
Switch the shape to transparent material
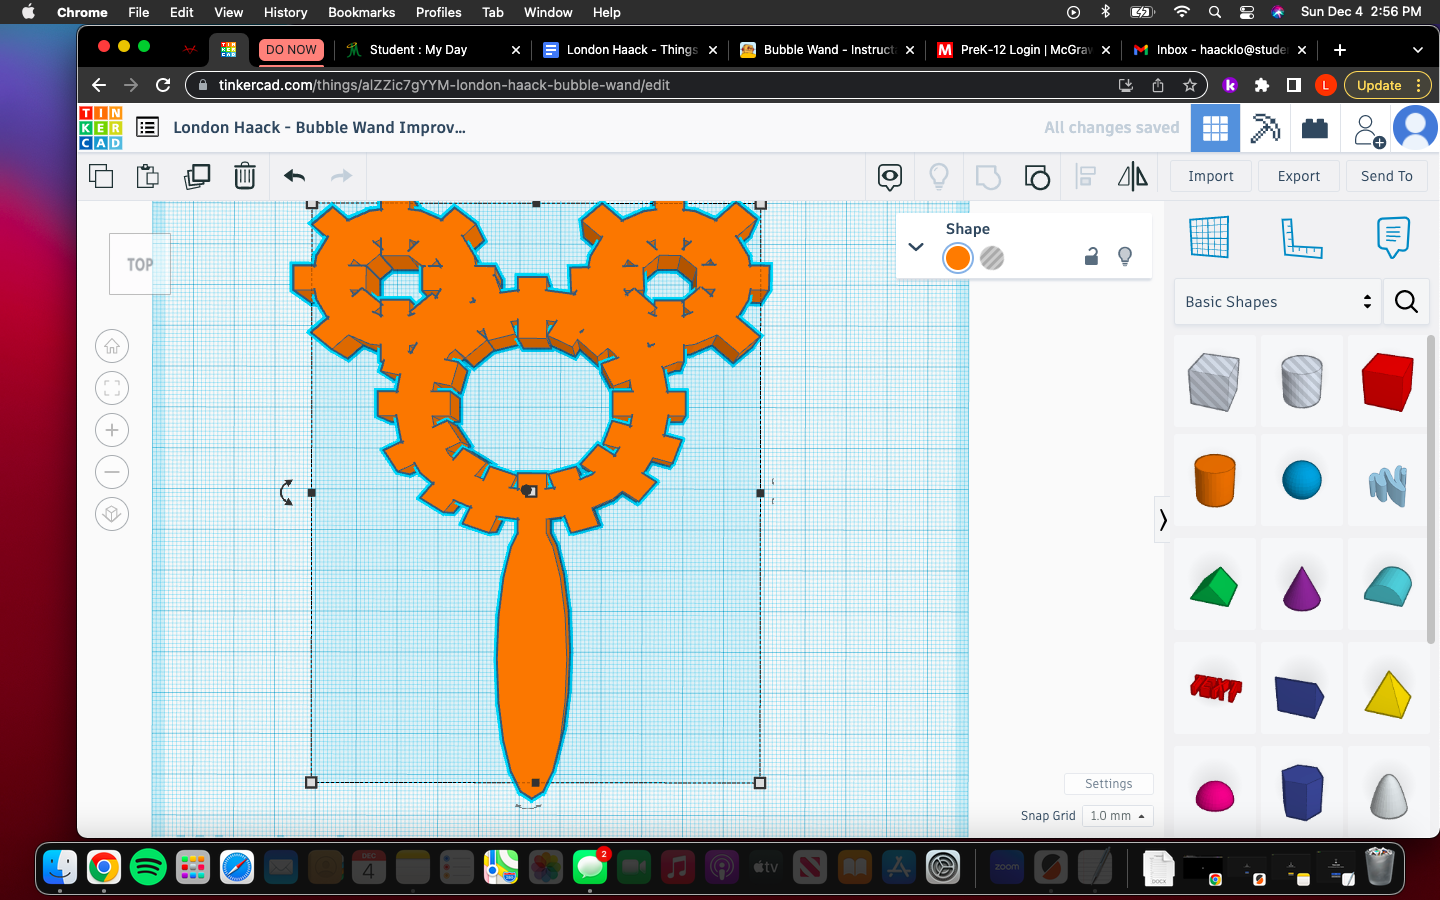pyautogui.click(x=991, y=258)
